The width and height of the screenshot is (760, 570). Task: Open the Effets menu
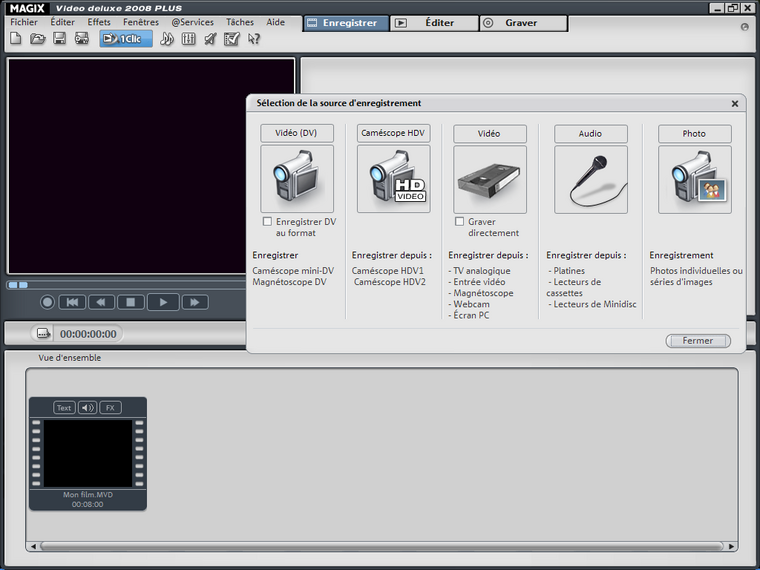click(x=99, y=22)
